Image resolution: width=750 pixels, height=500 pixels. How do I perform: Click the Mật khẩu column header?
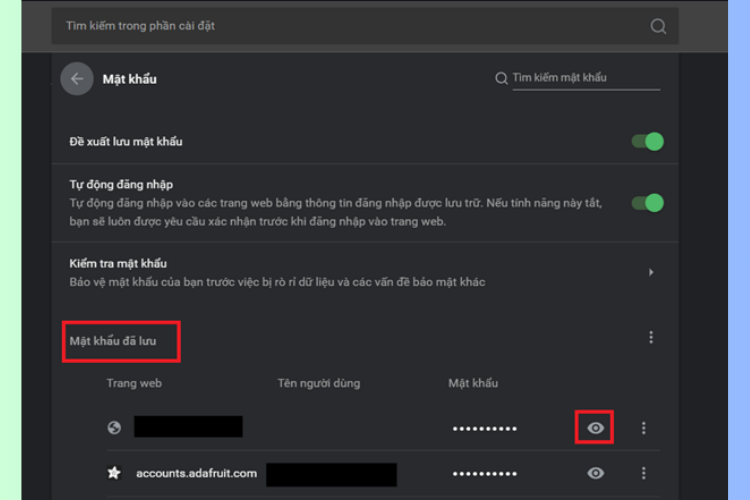pyautogui.click(x=473, y=383)
